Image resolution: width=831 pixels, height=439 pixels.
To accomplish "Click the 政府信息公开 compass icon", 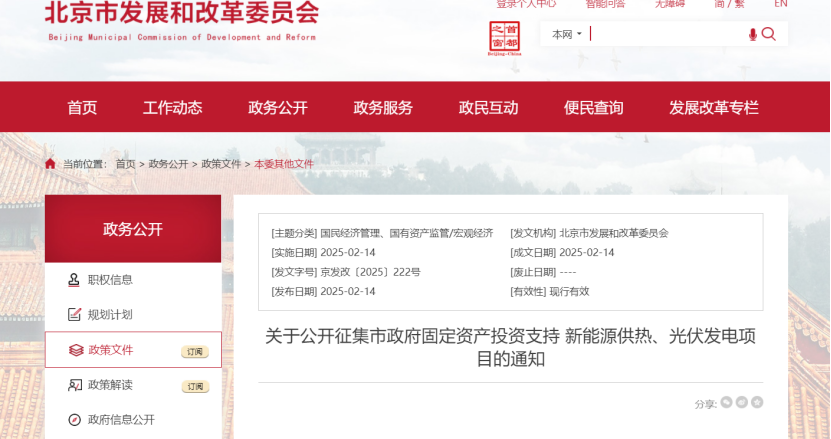I will pyautogui.click(x=74, y=420).
